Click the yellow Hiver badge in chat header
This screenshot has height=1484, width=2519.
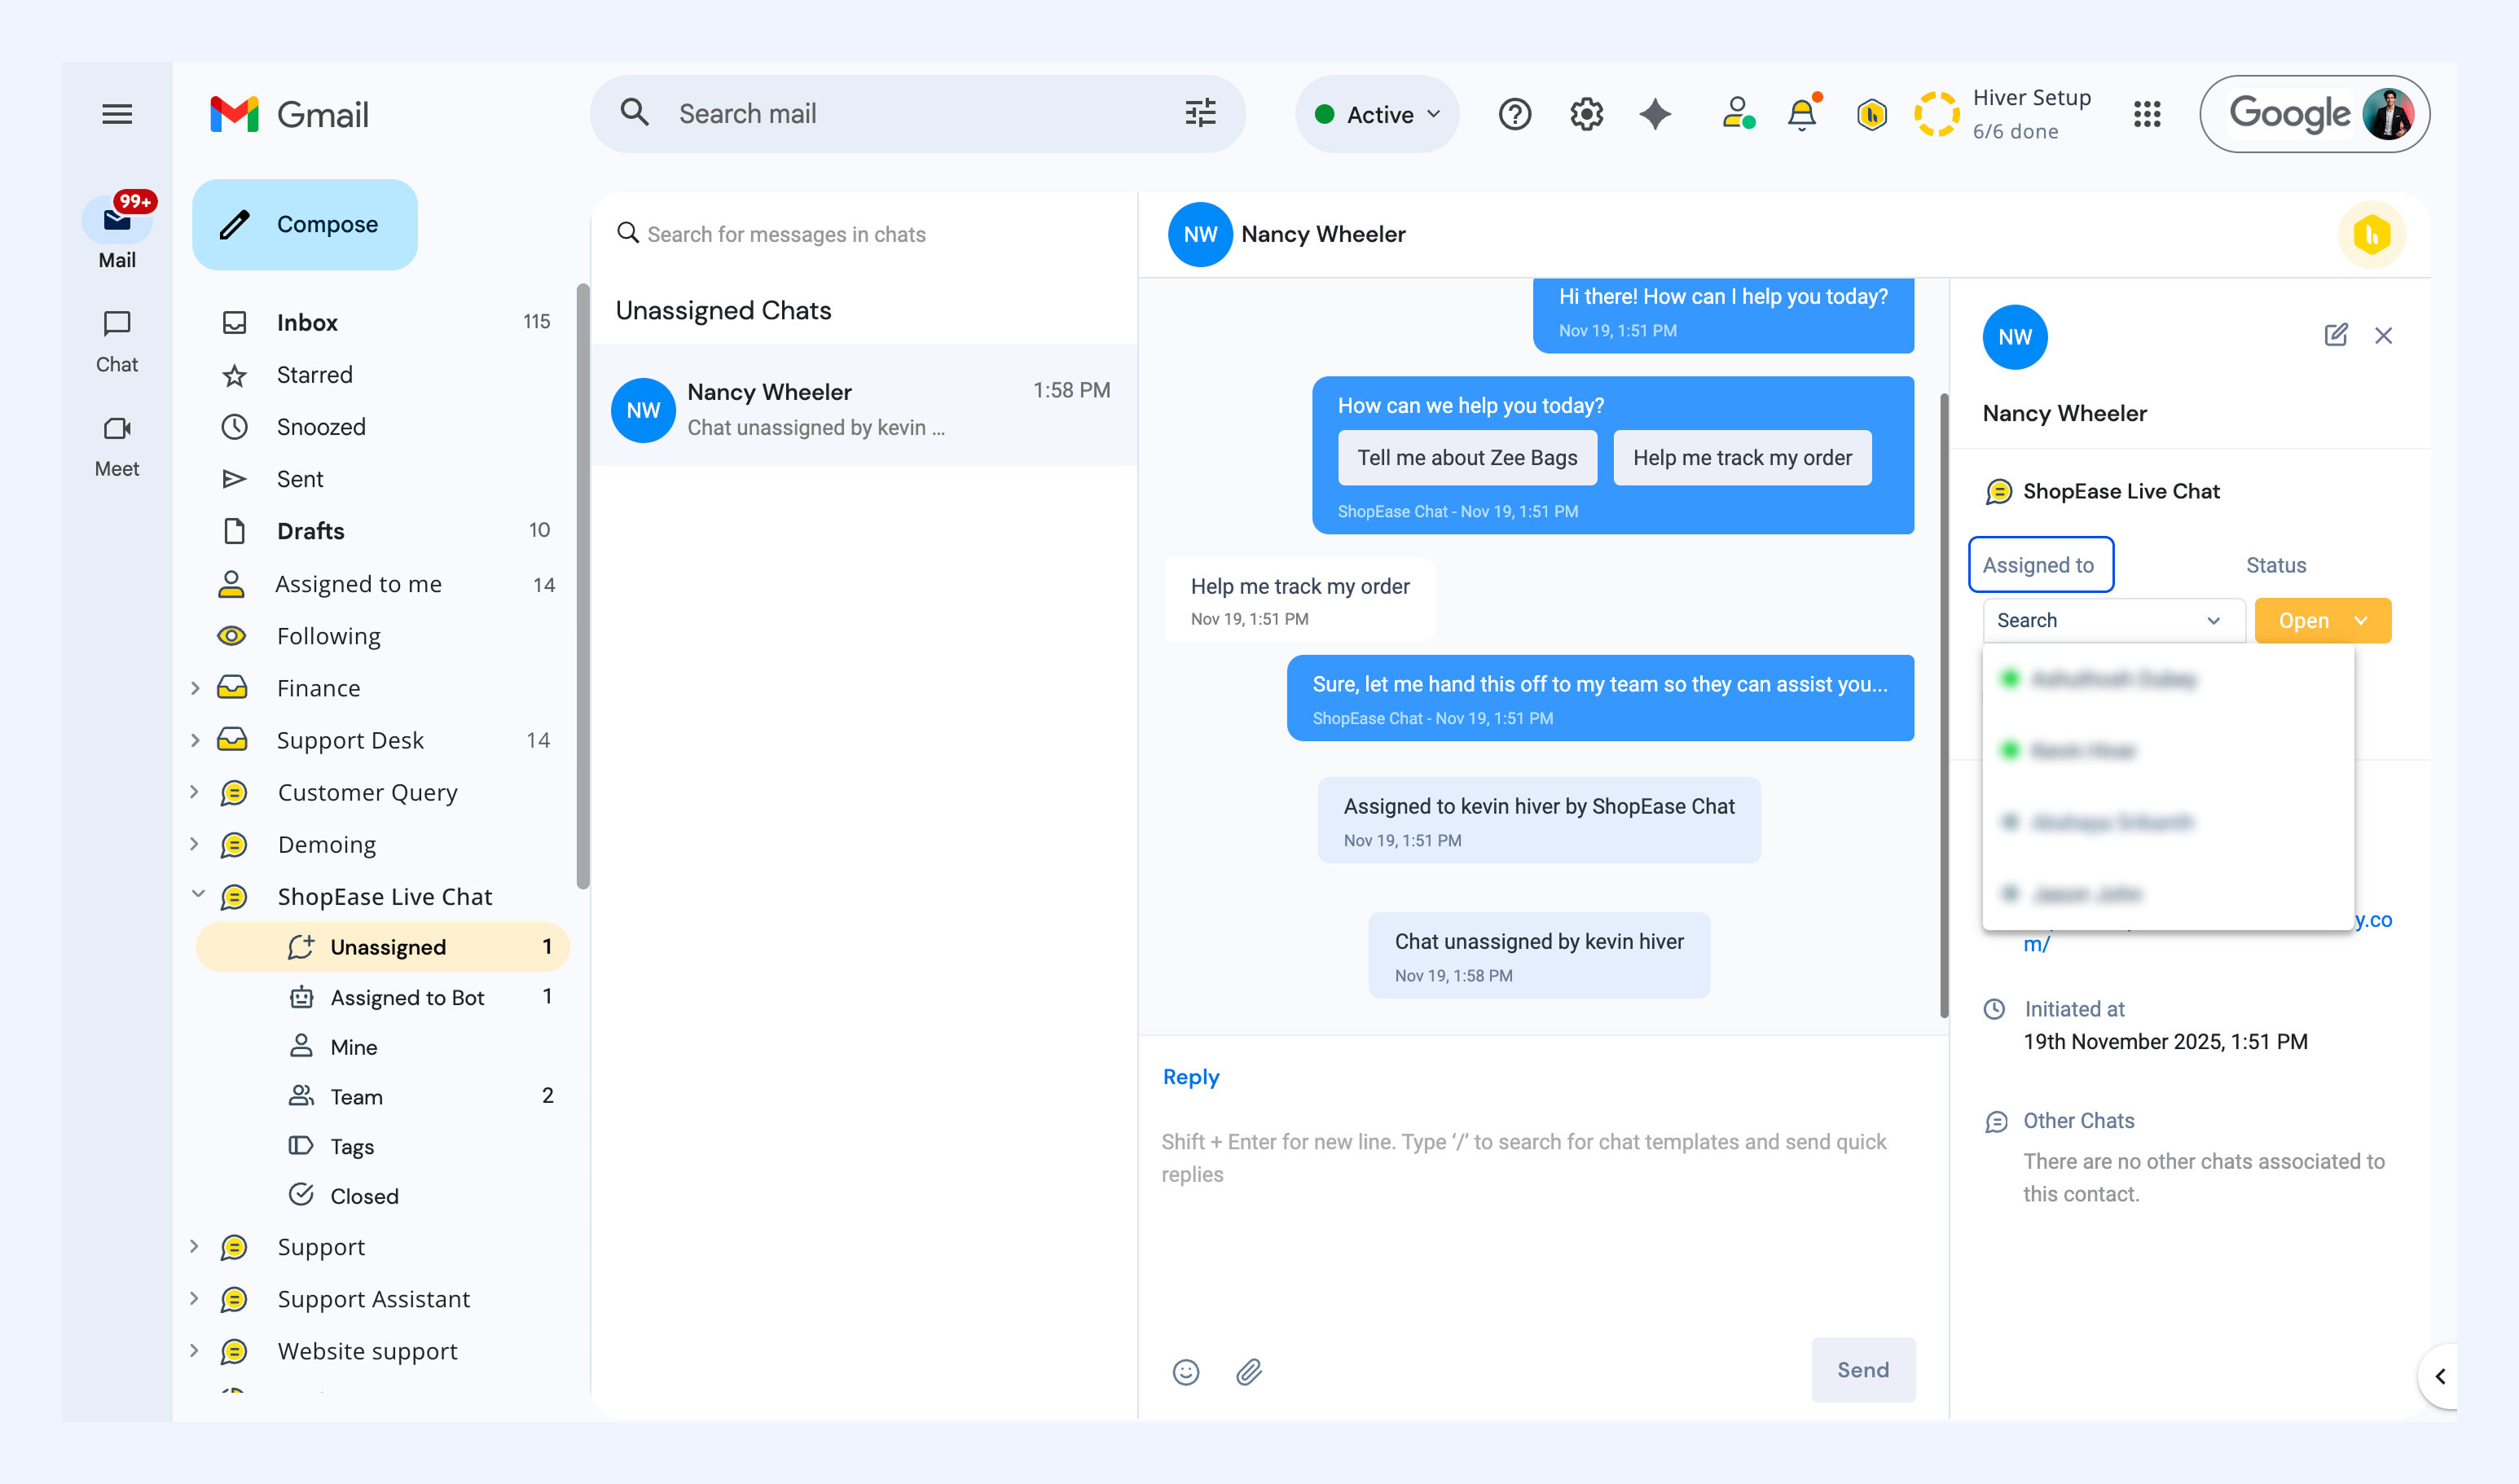[2371, 234]
